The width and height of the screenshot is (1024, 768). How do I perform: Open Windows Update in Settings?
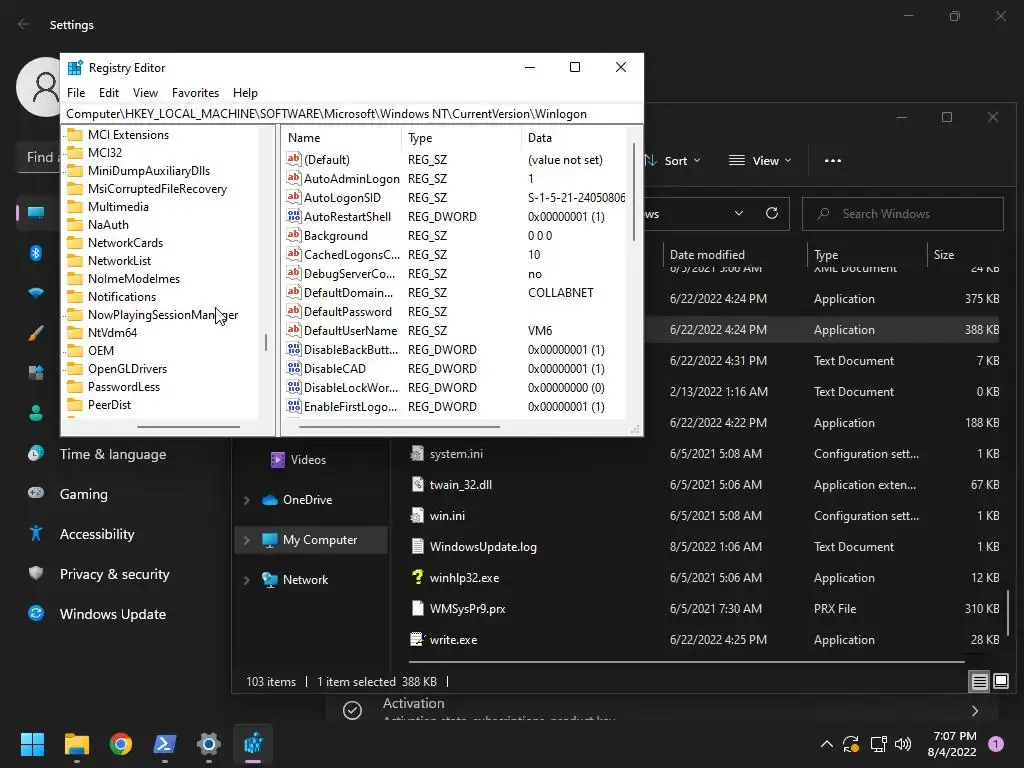coord(113,615)
